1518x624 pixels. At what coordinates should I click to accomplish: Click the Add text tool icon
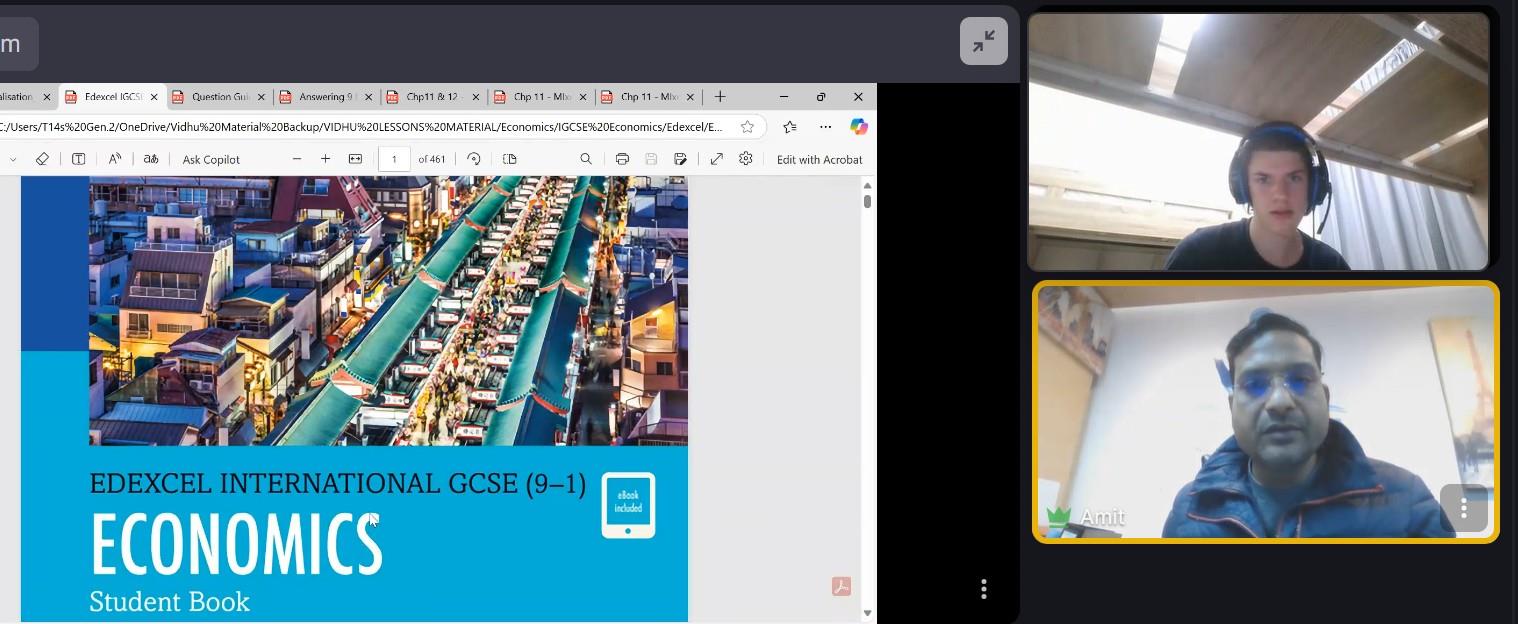pyautogui.click(x=78, y=159)
